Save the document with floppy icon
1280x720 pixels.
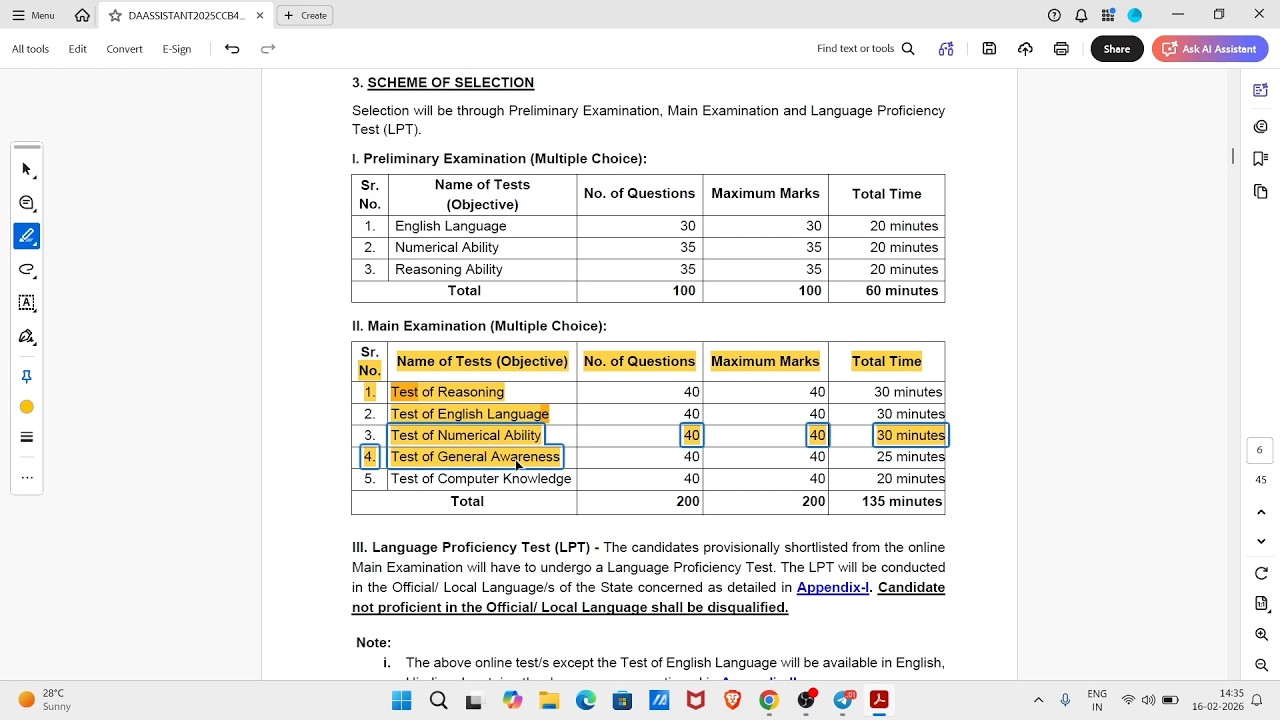[989, 49]
